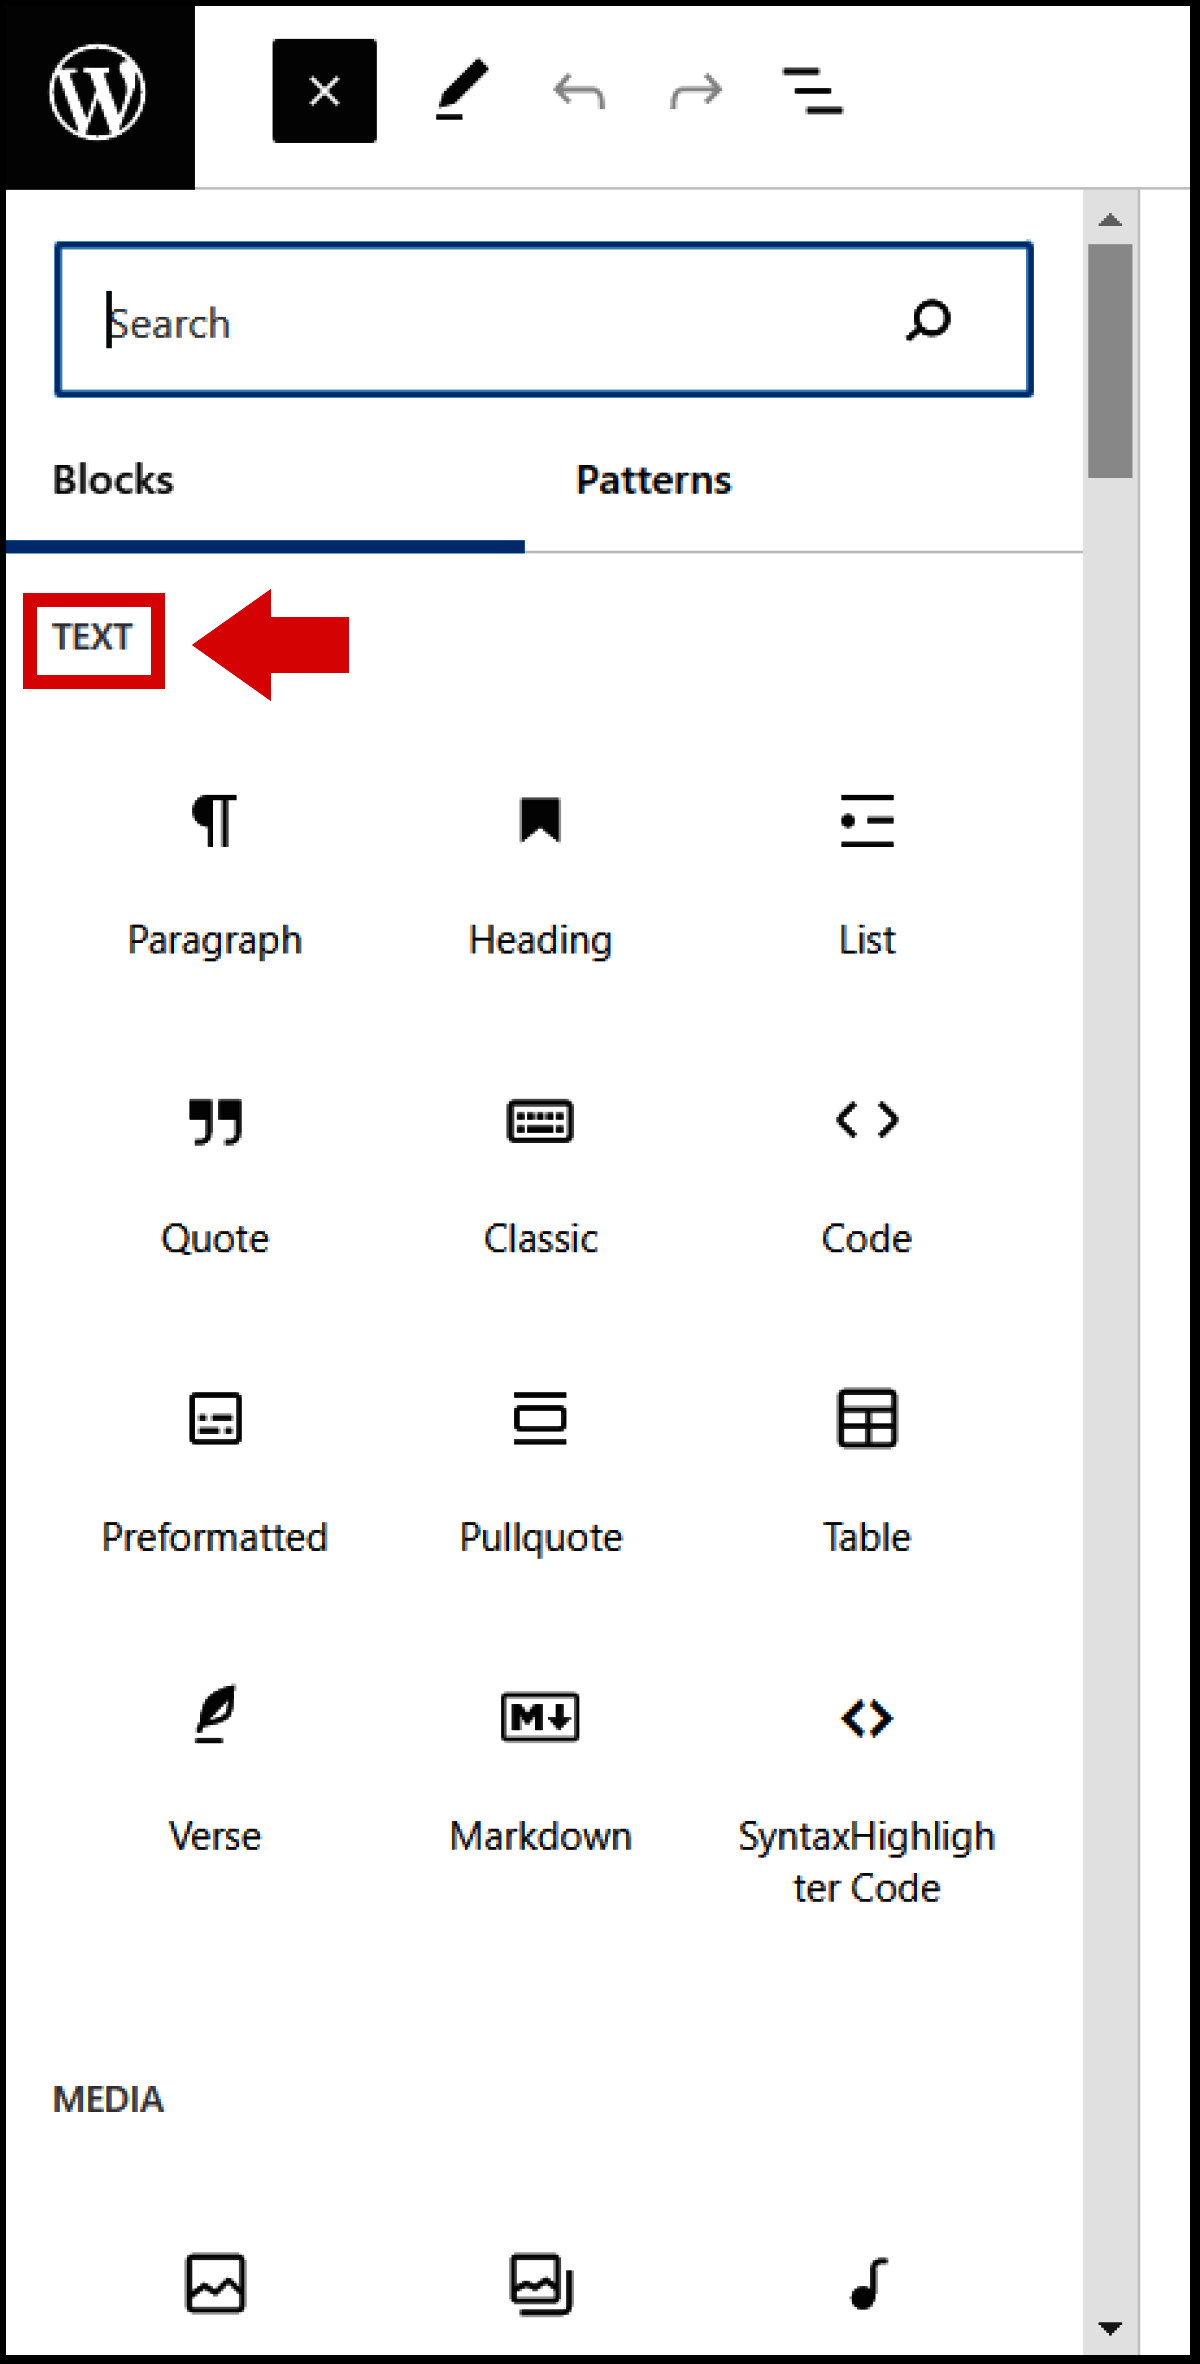This screenshot has height=2364, width=1200.
Task: Close the block inserter panel
Action: tap(323, 91)
